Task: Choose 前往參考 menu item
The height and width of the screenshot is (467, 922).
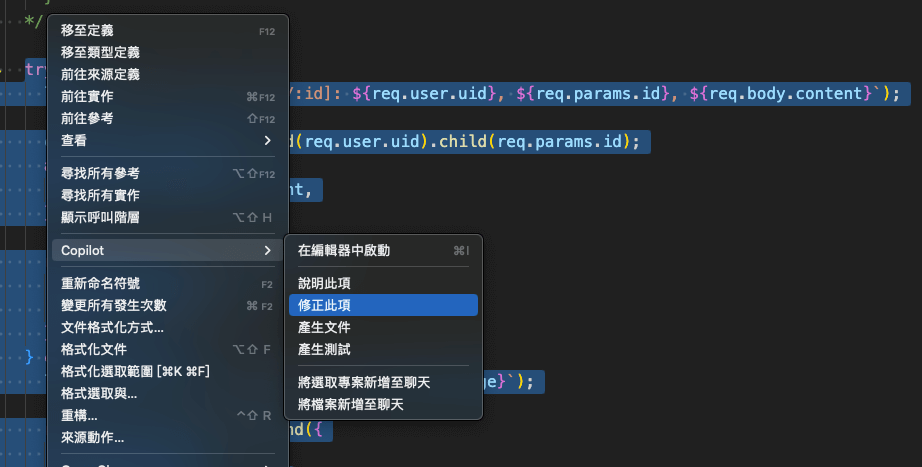Action: (87, 118)
